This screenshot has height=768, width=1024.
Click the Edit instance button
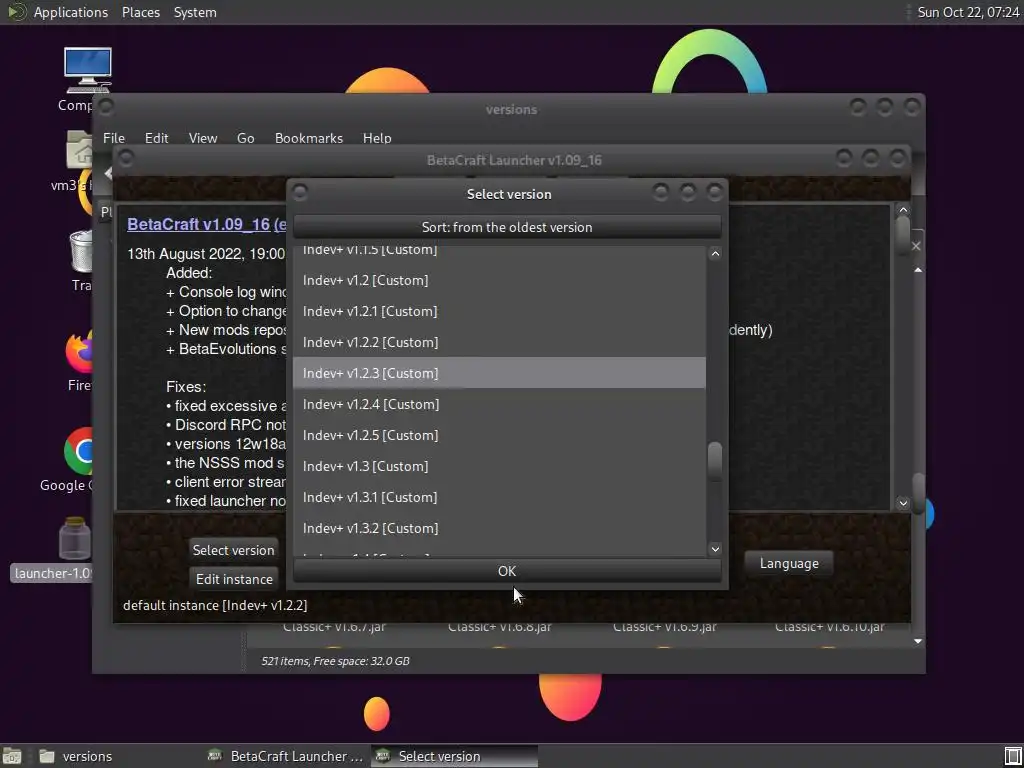234,579
